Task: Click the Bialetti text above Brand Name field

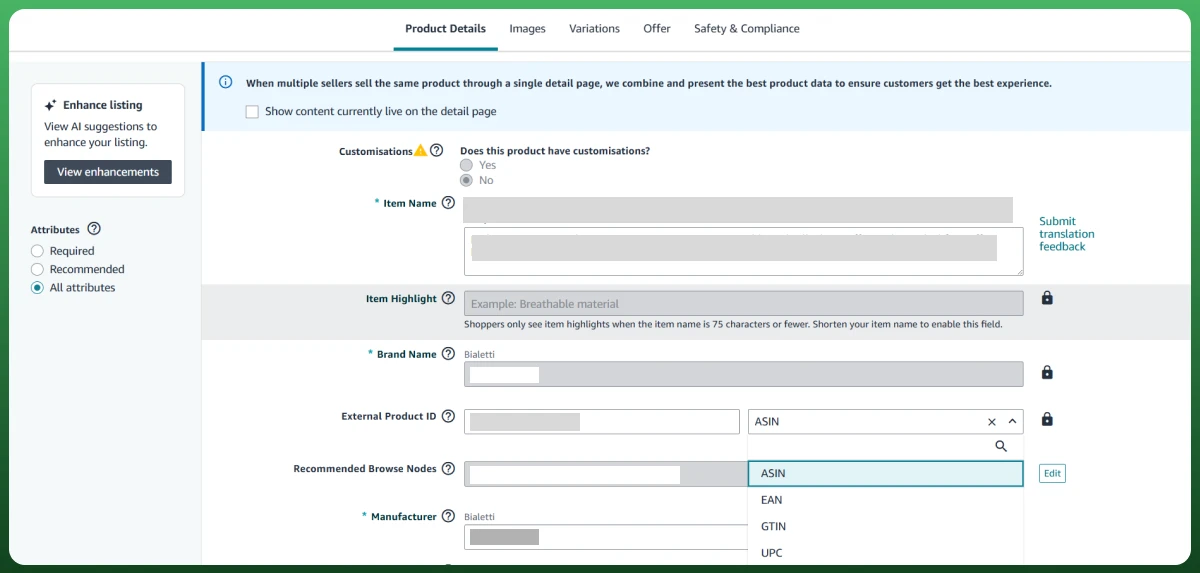Action: click(x=479, y=354)
